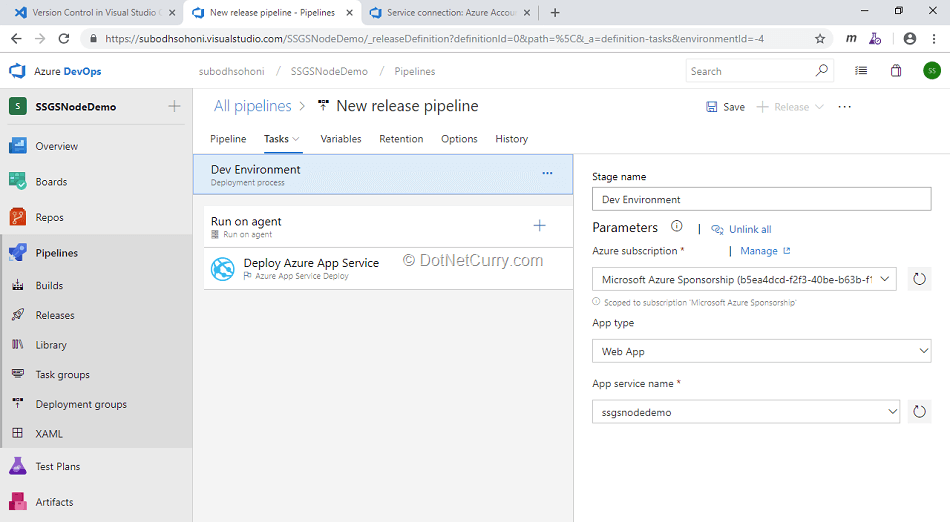Open the SSGSNodeDemo project in the sidebar
This screenshot has width=950, height=522.
click(75, 107)
